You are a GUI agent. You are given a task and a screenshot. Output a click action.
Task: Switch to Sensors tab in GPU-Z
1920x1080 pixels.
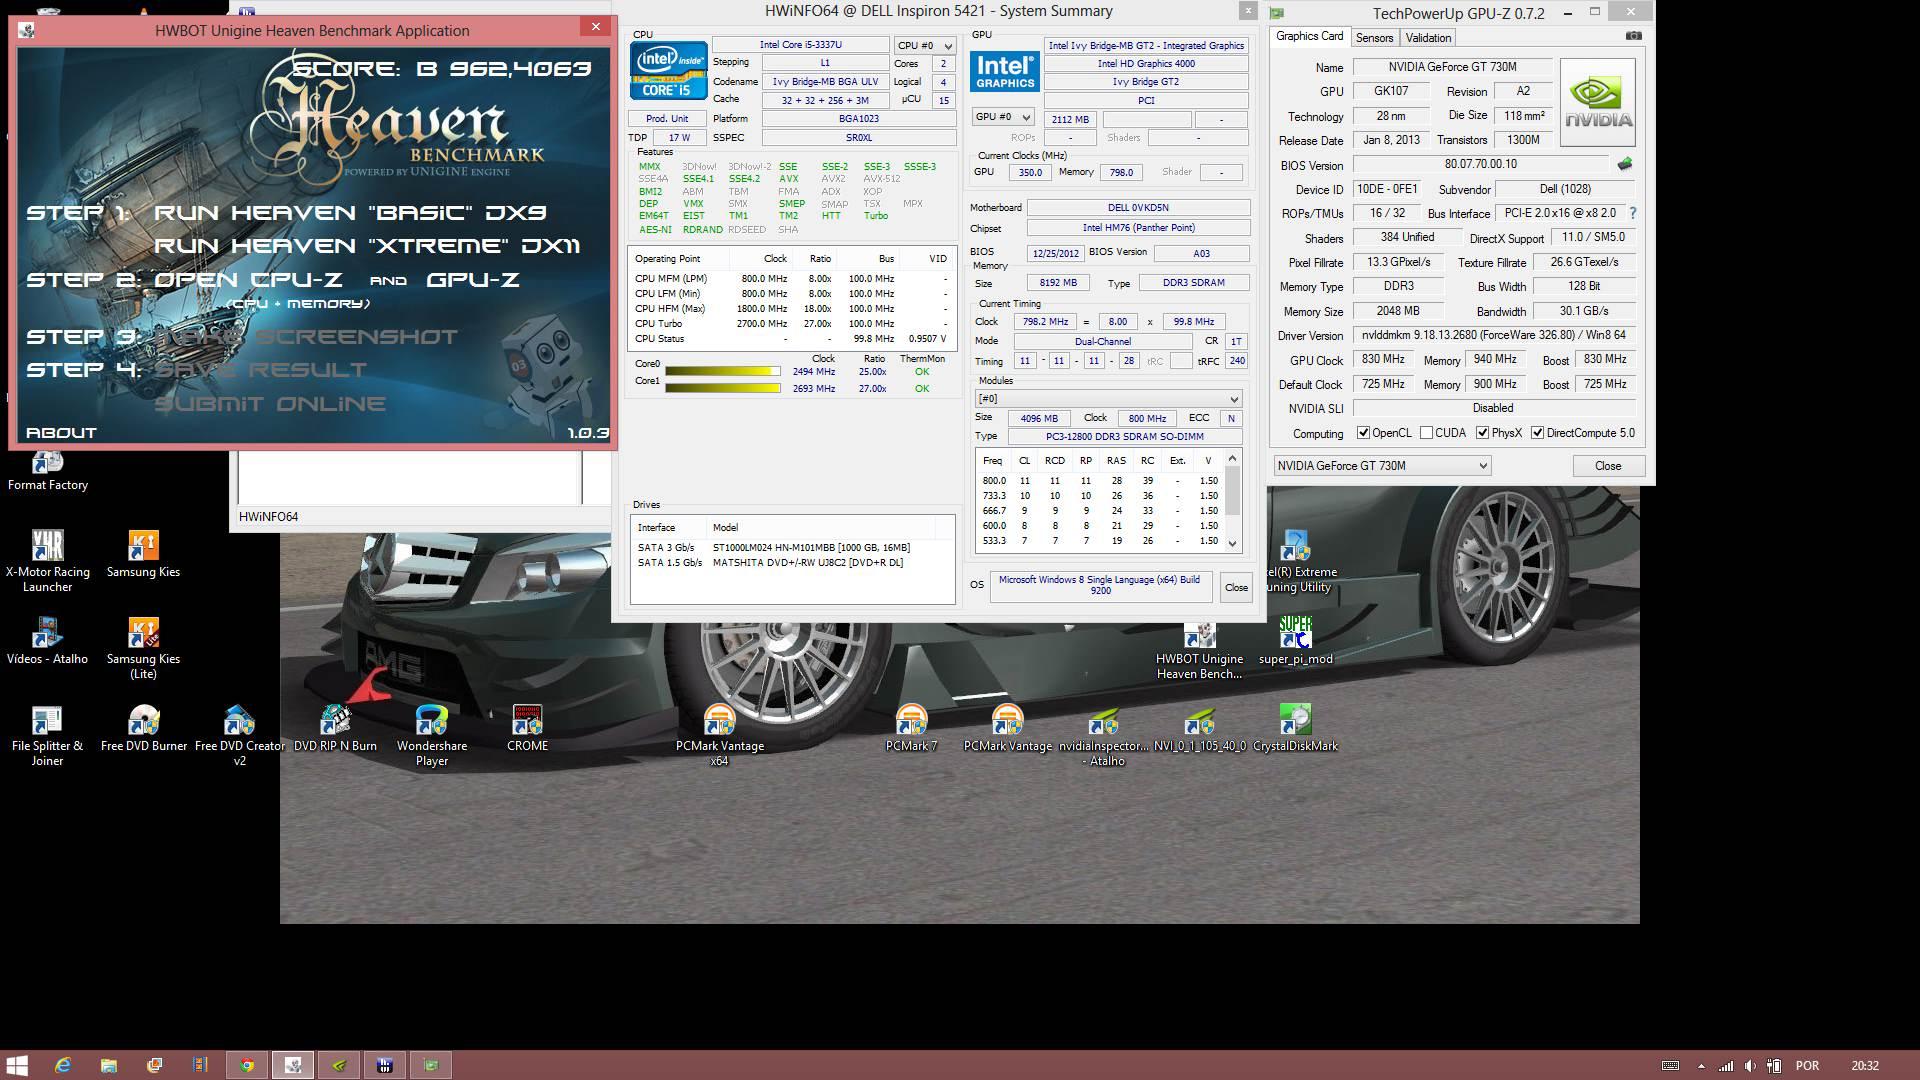(x=1374, y=38)
